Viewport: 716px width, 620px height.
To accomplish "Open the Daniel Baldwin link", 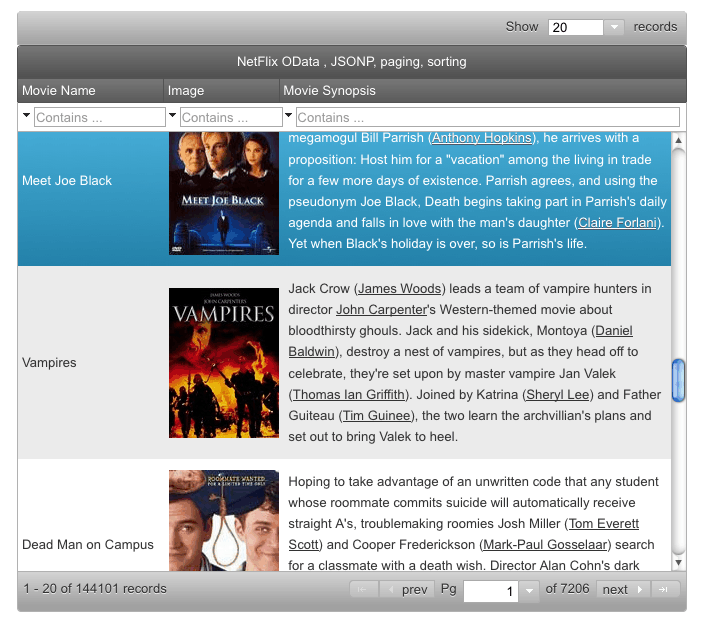I will 614,331.
